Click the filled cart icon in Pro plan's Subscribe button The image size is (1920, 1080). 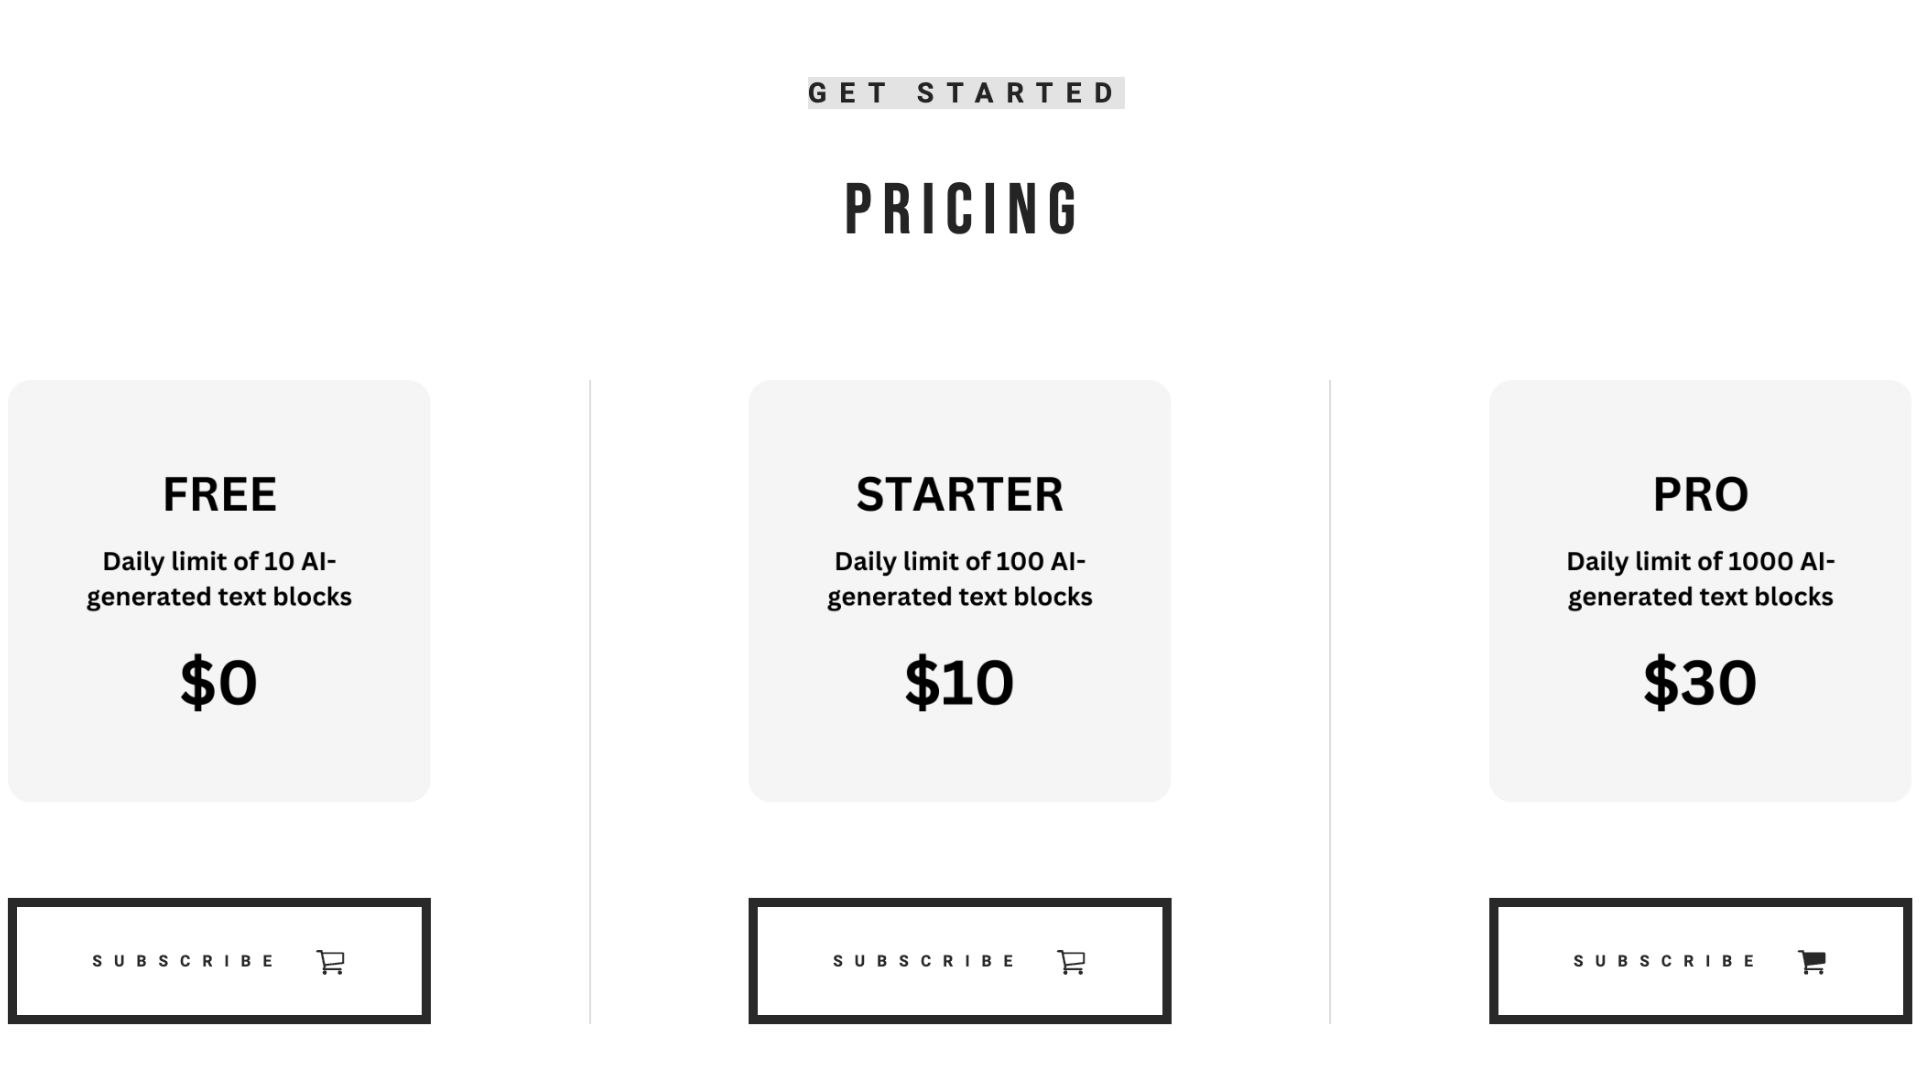click(x=1812, y=962)
